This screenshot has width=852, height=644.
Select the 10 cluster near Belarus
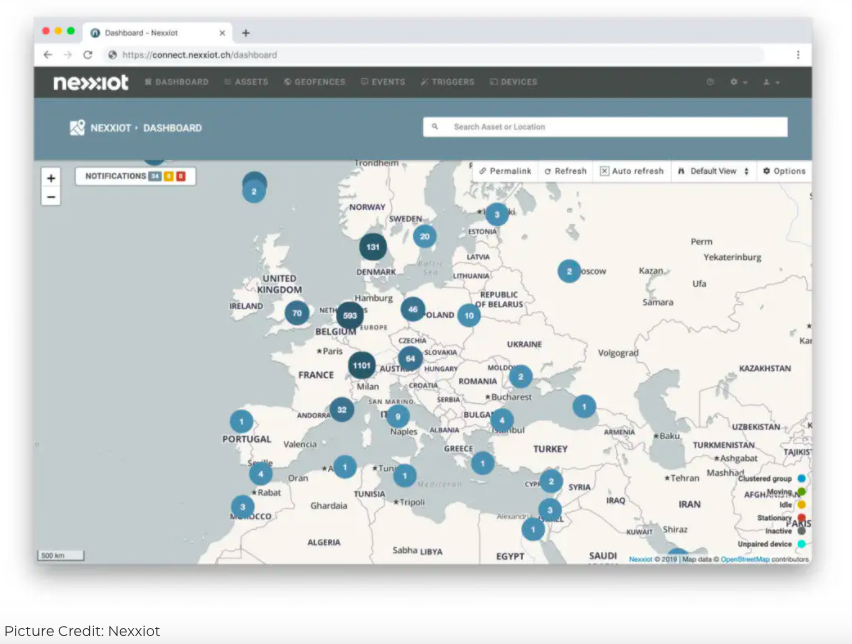tap(469, 315)
